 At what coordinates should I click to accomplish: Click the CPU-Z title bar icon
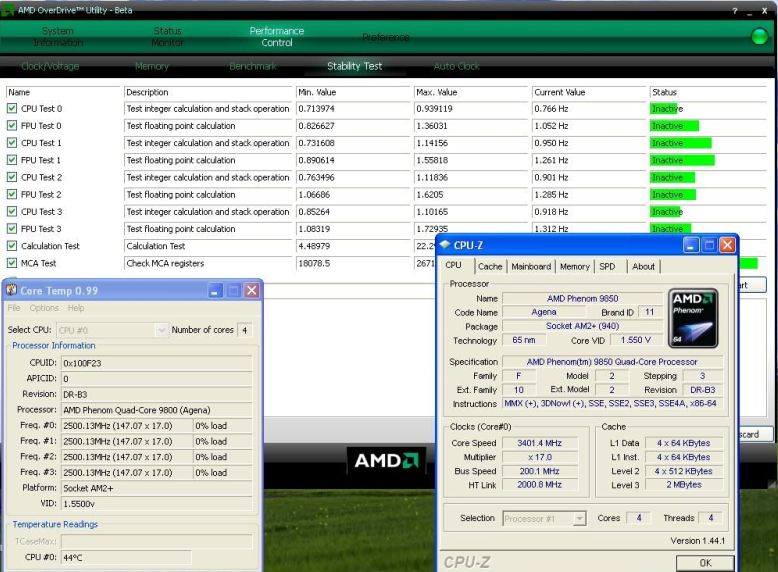[445, 245]
